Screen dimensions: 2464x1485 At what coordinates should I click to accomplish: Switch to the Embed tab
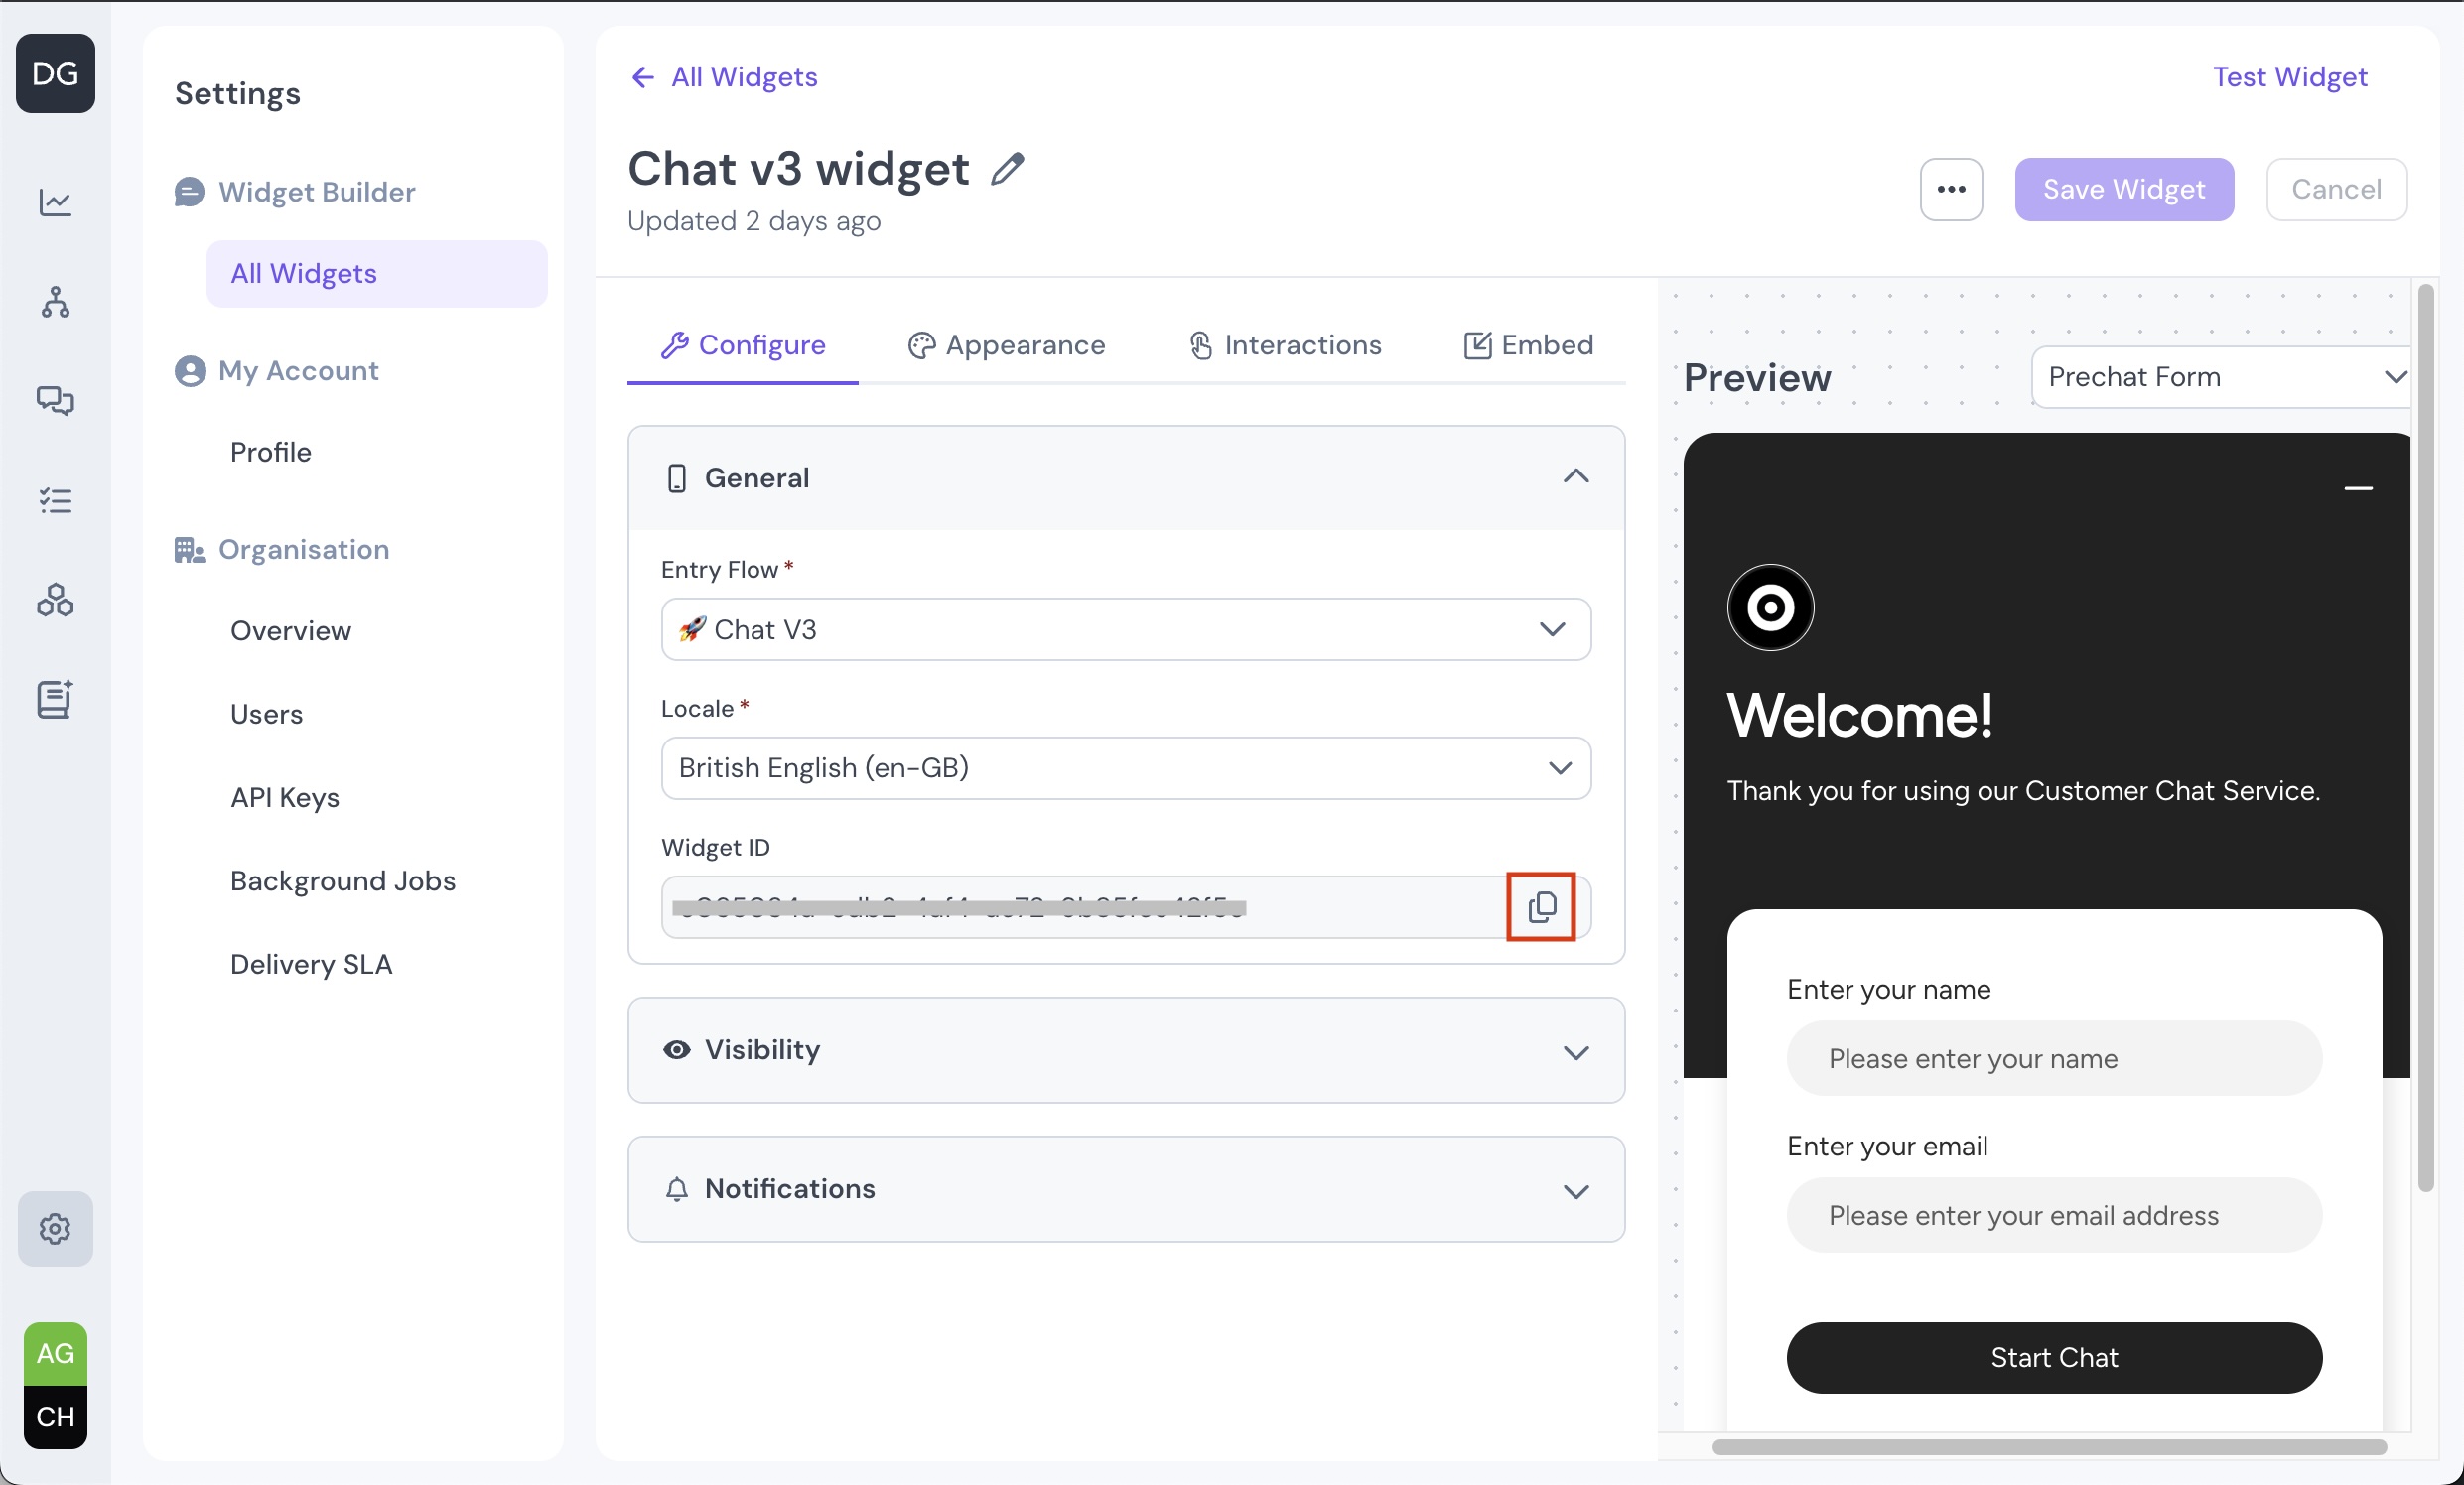(x=1528, y=345)
